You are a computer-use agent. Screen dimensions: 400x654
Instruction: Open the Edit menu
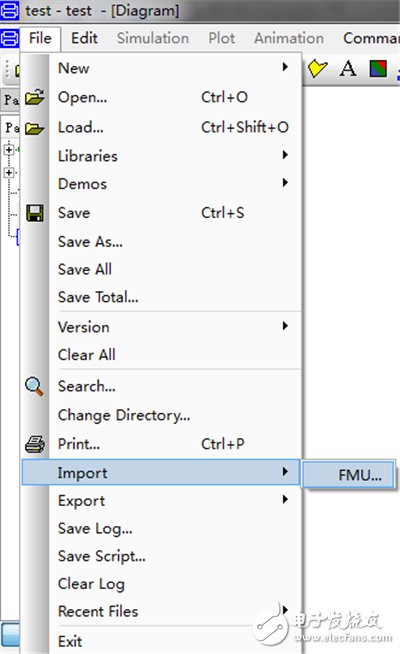click(x=84, y=38)
